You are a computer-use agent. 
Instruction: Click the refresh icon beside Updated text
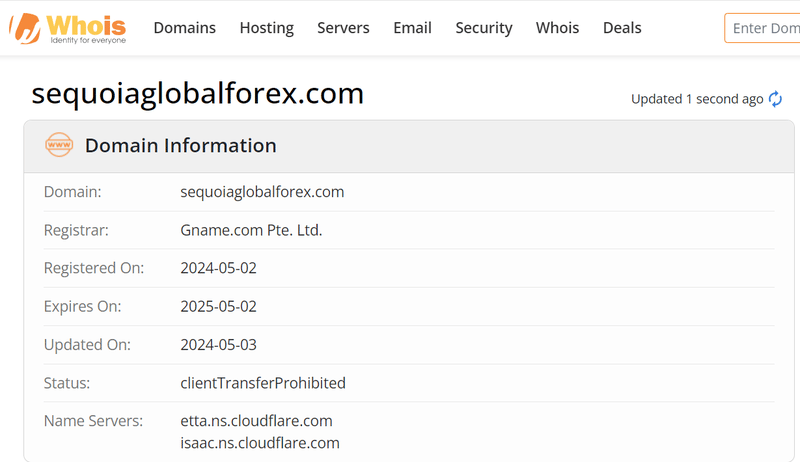[775, 99]
